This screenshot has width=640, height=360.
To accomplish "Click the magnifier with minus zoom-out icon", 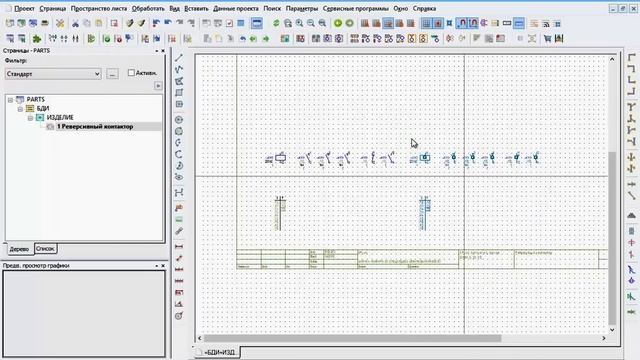I will pos(311,23).
